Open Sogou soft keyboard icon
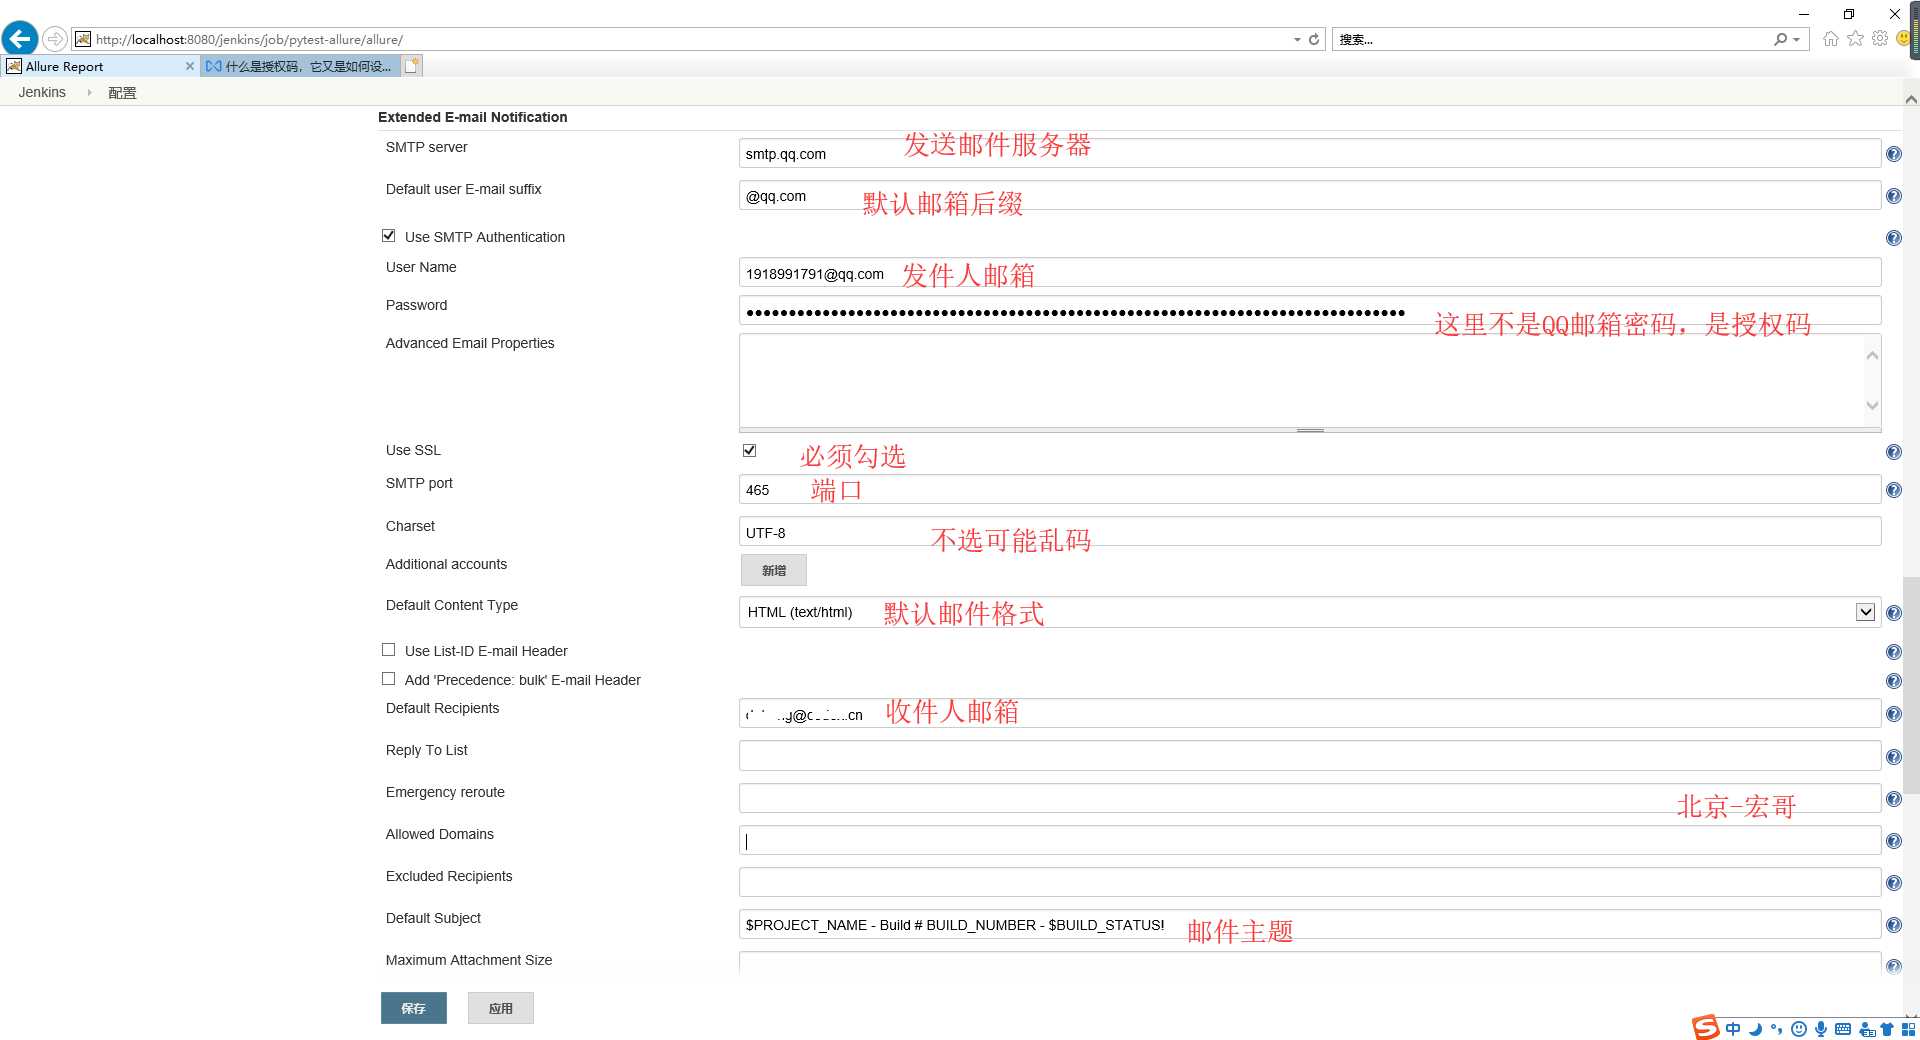 point(1843,1029)
